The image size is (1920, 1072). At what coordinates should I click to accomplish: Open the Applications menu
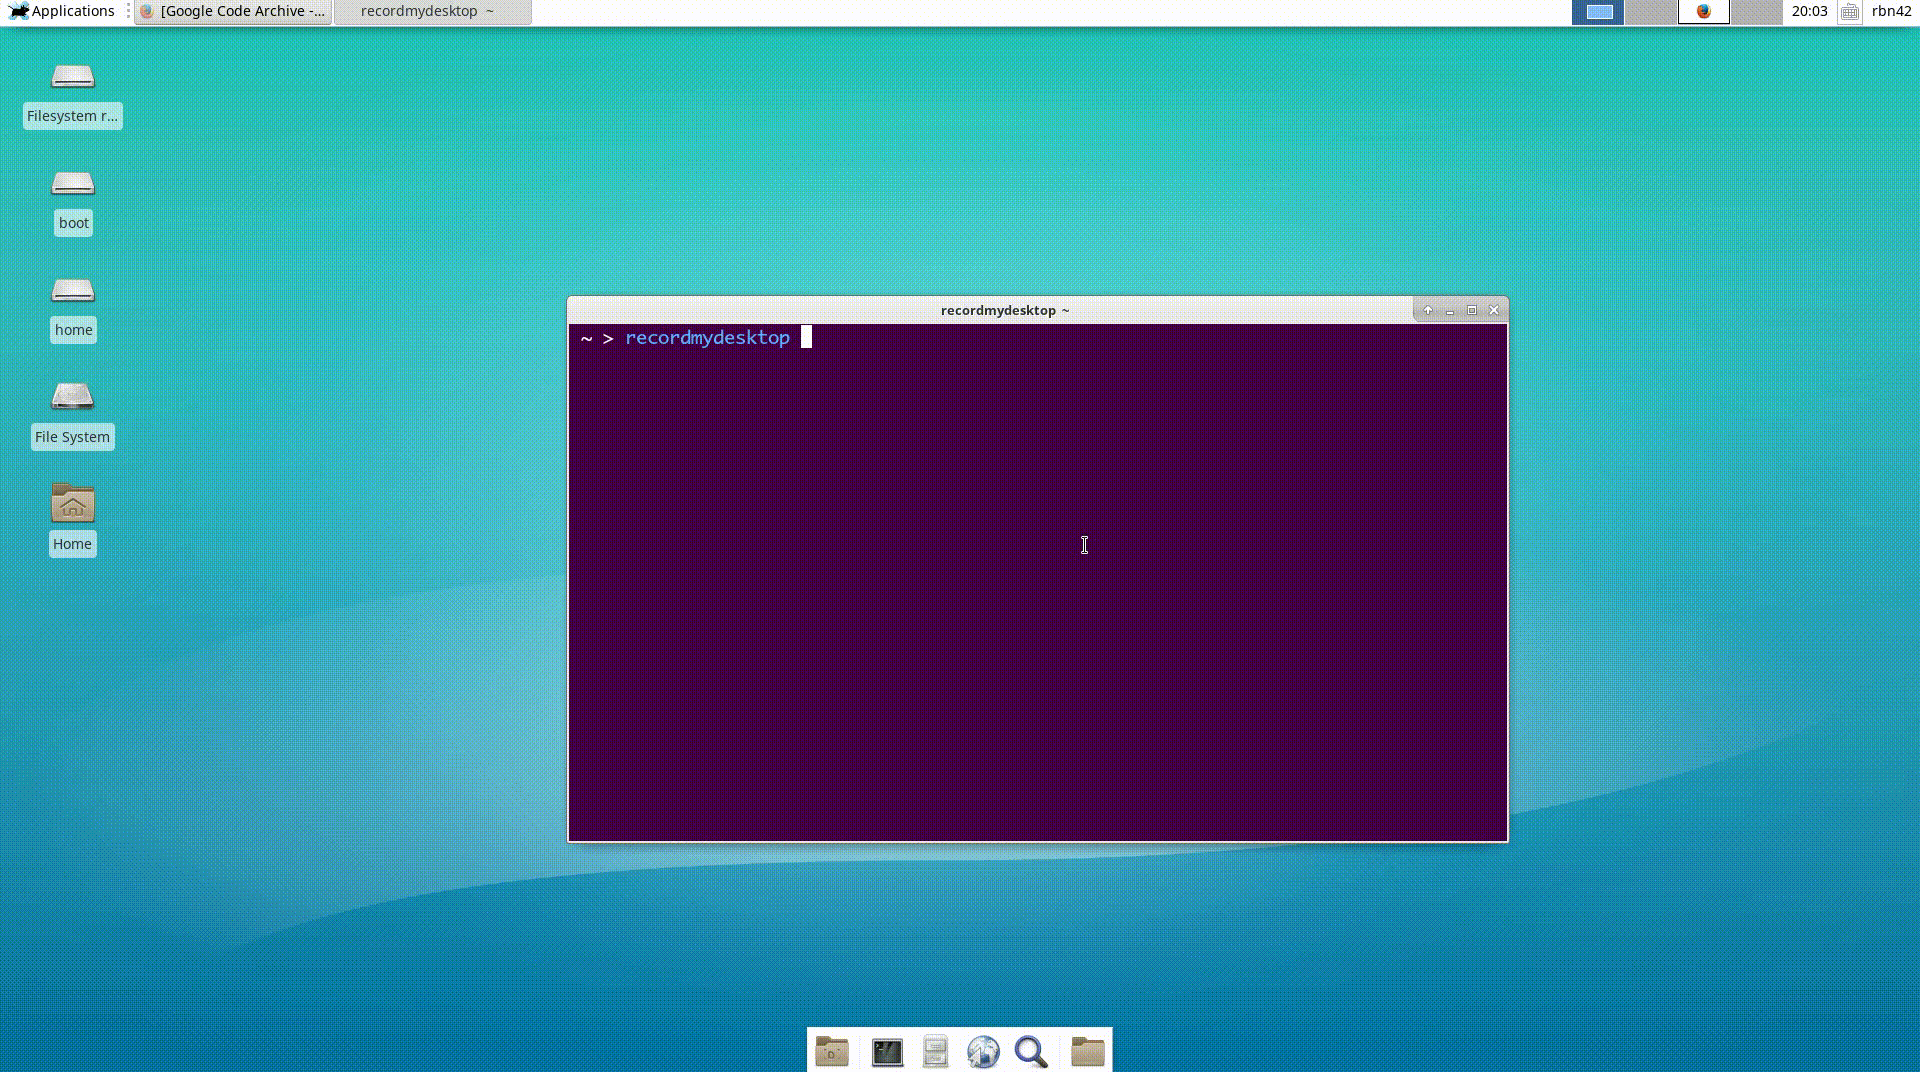coord(62,12)
